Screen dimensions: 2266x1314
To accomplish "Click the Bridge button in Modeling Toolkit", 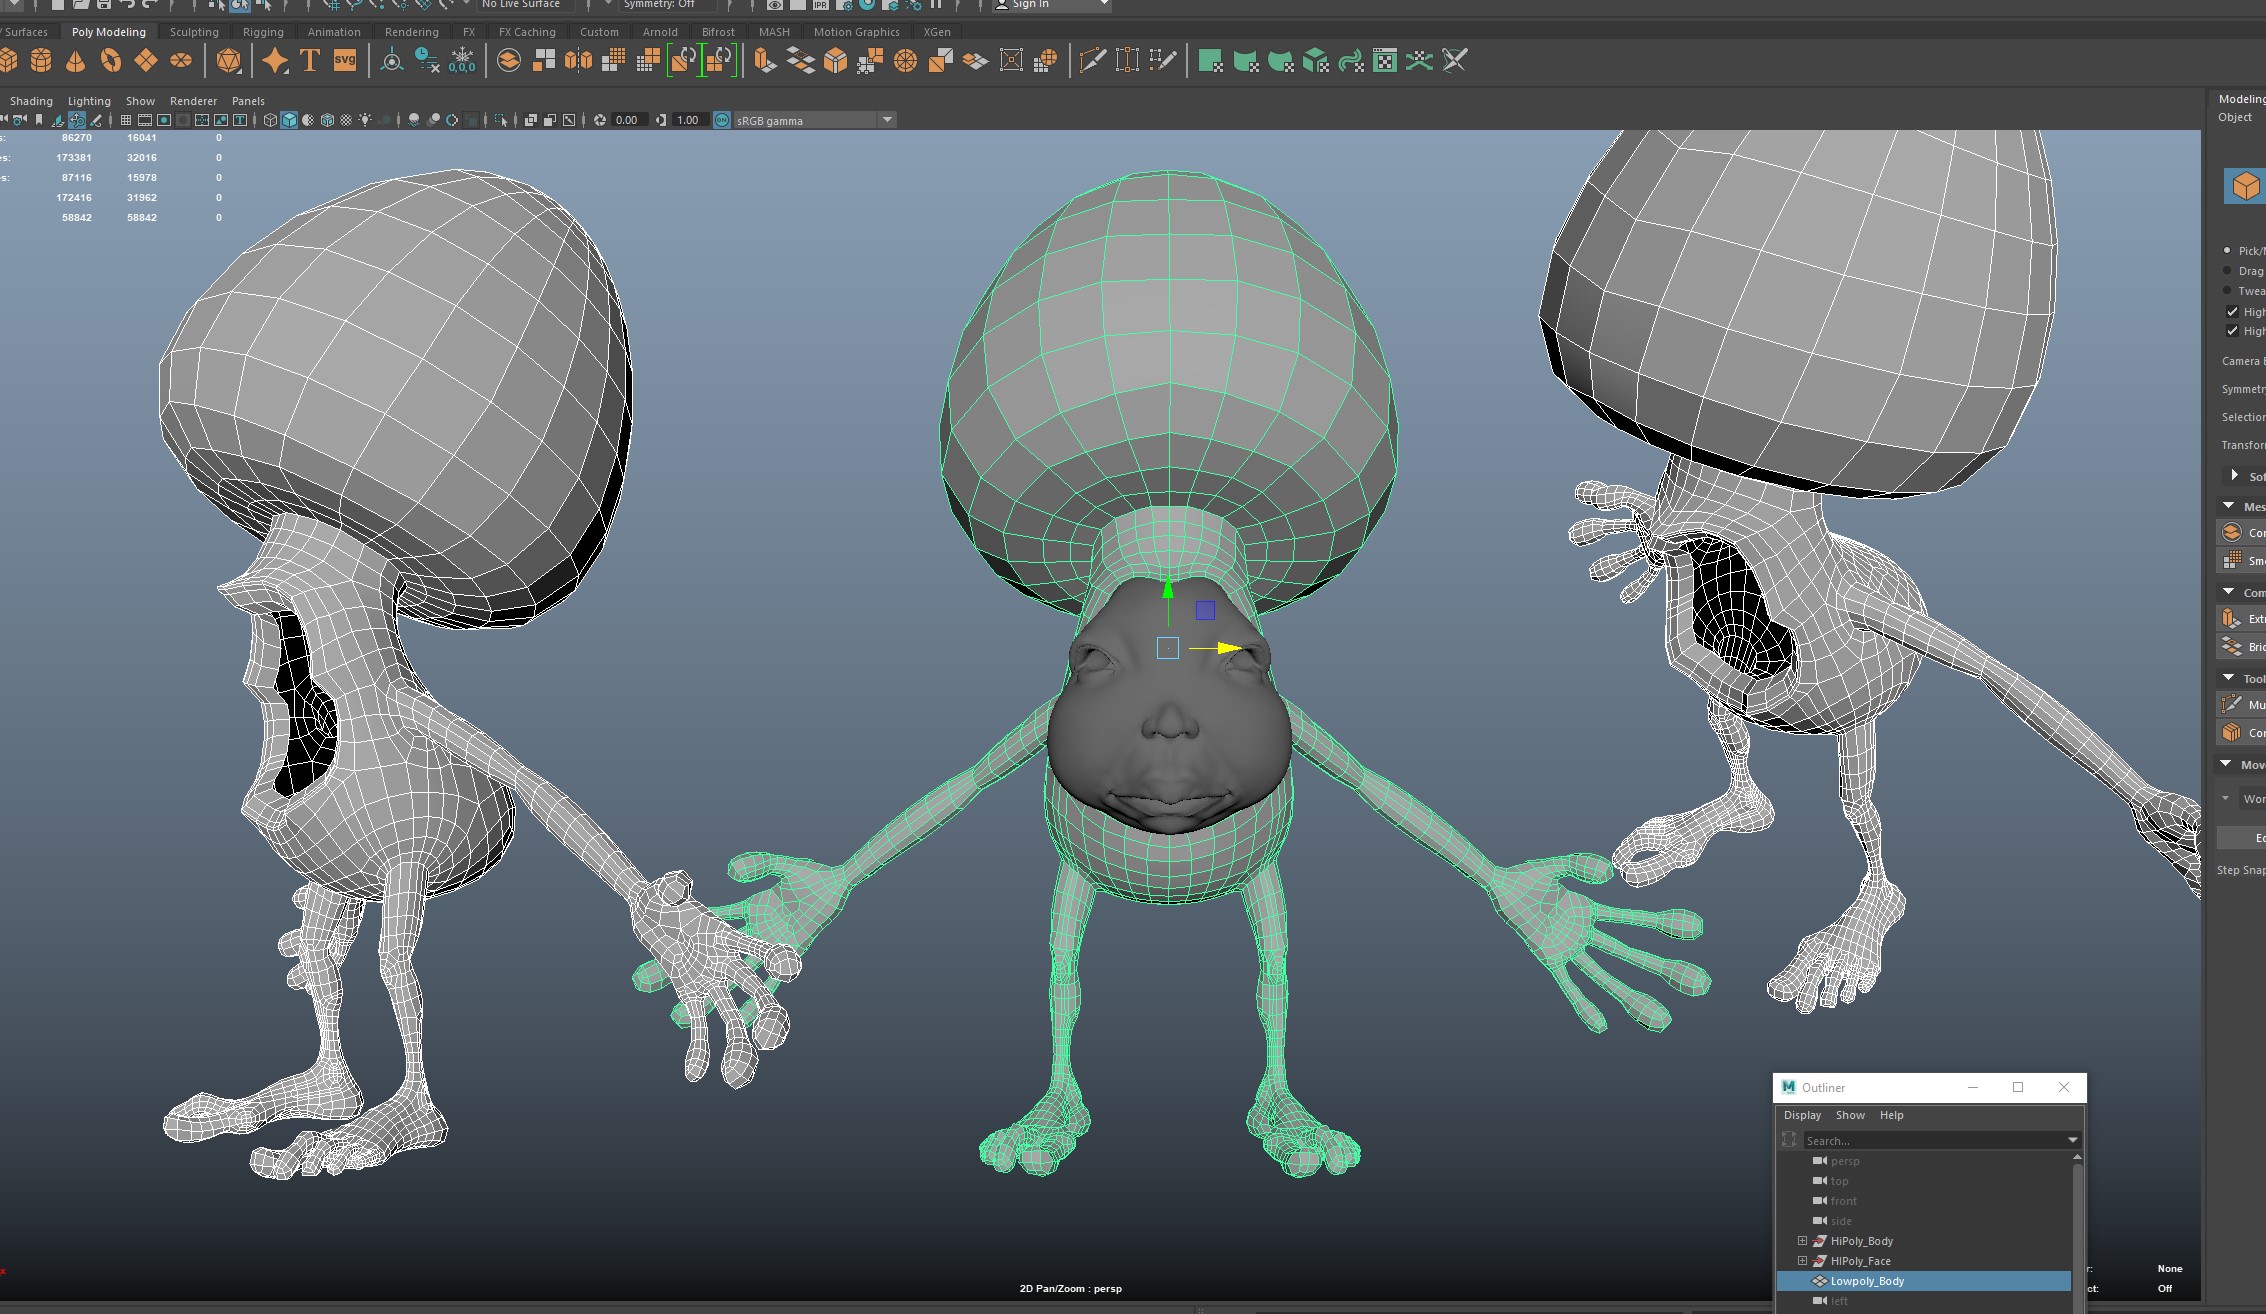I will tap(2242, 647).
